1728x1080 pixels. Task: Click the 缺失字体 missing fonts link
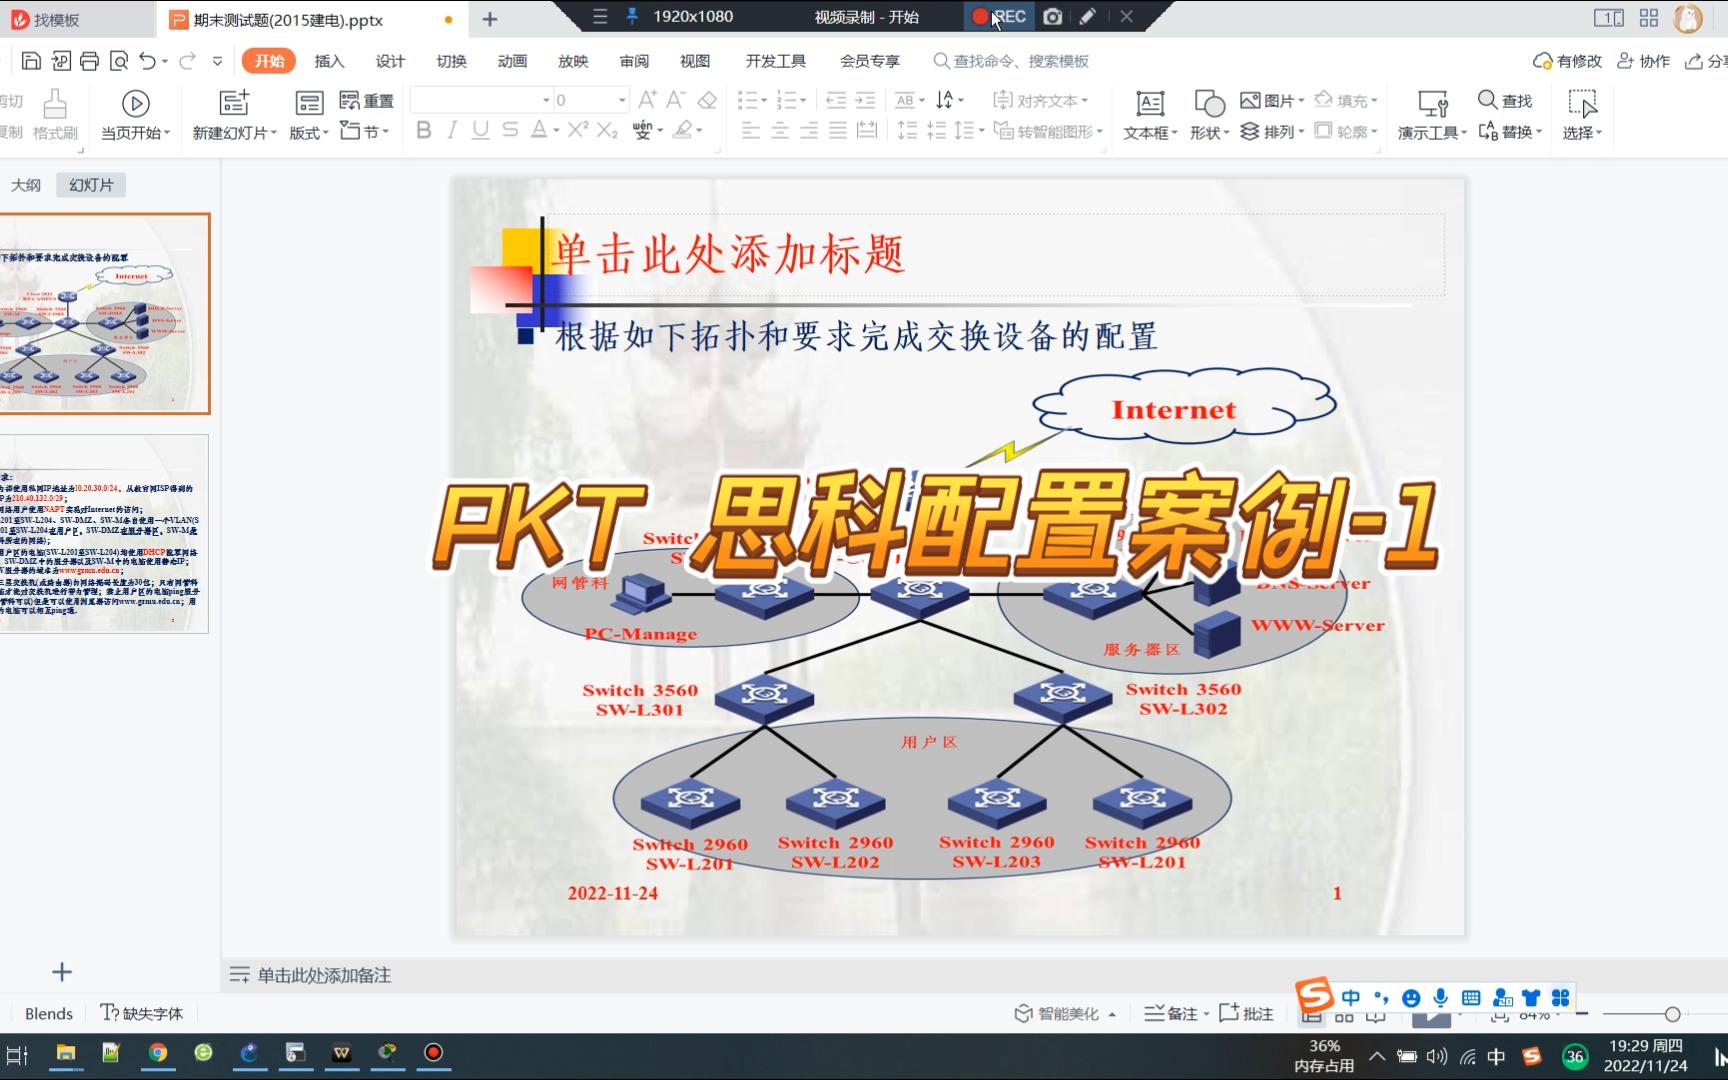pyautogui.click(x=140, y=1013)
